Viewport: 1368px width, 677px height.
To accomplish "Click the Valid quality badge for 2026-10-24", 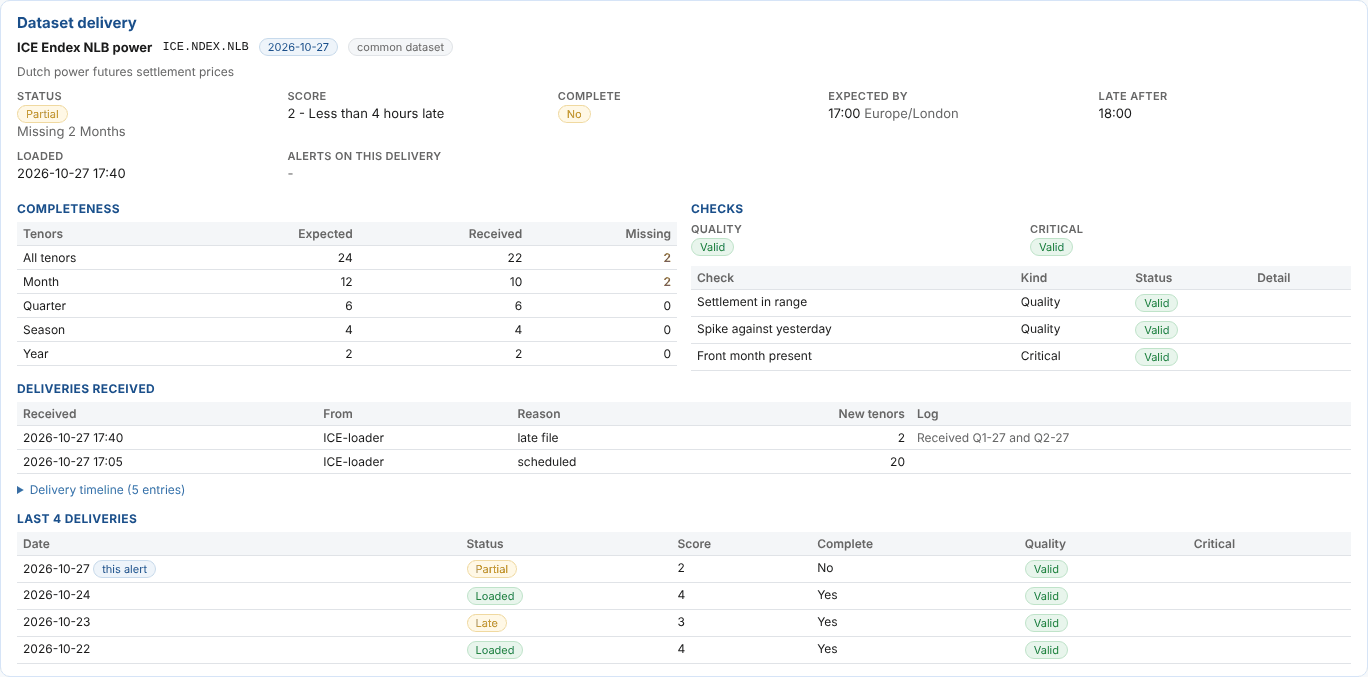I will pyautogui.click(x=1046, y=596).
